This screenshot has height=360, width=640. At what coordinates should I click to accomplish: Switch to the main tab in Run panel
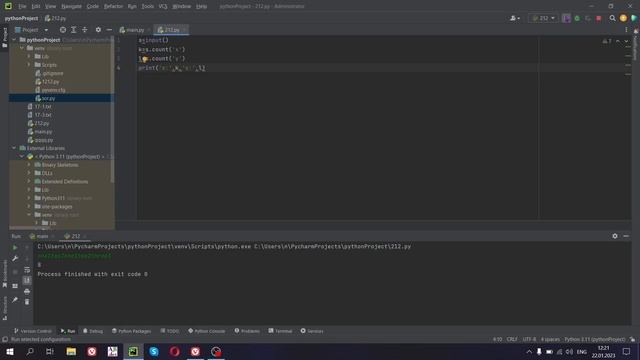(42, 236)
